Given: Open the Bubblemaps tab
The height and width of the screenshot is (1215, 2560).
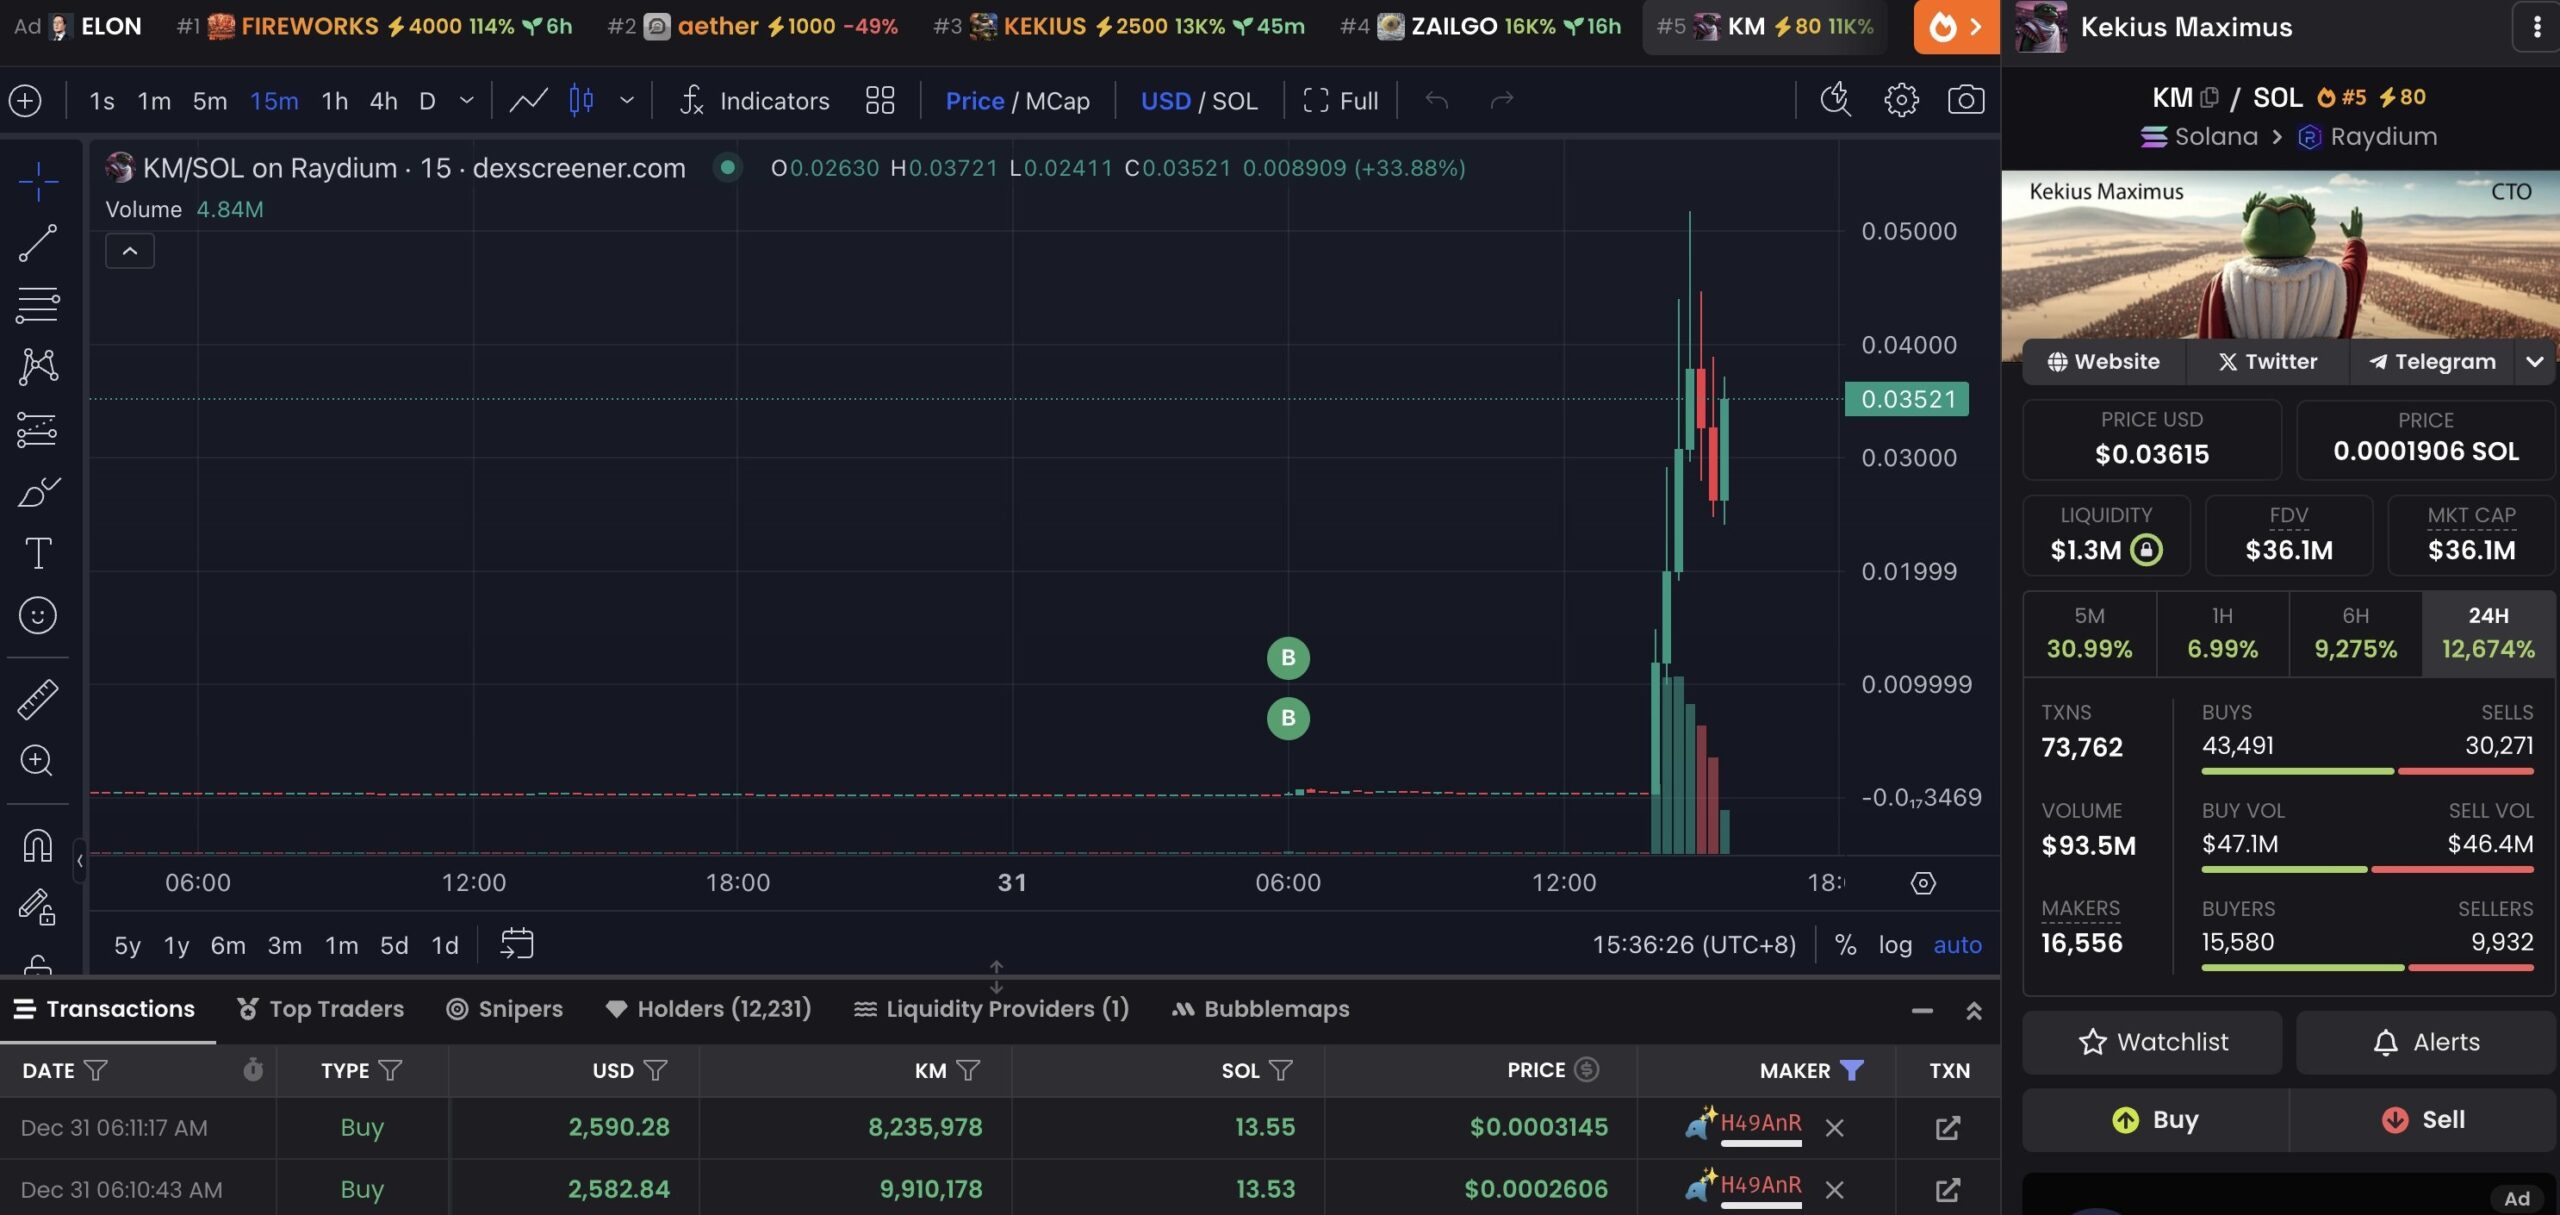Looking at the screenshot, I should [1260, 1009].
